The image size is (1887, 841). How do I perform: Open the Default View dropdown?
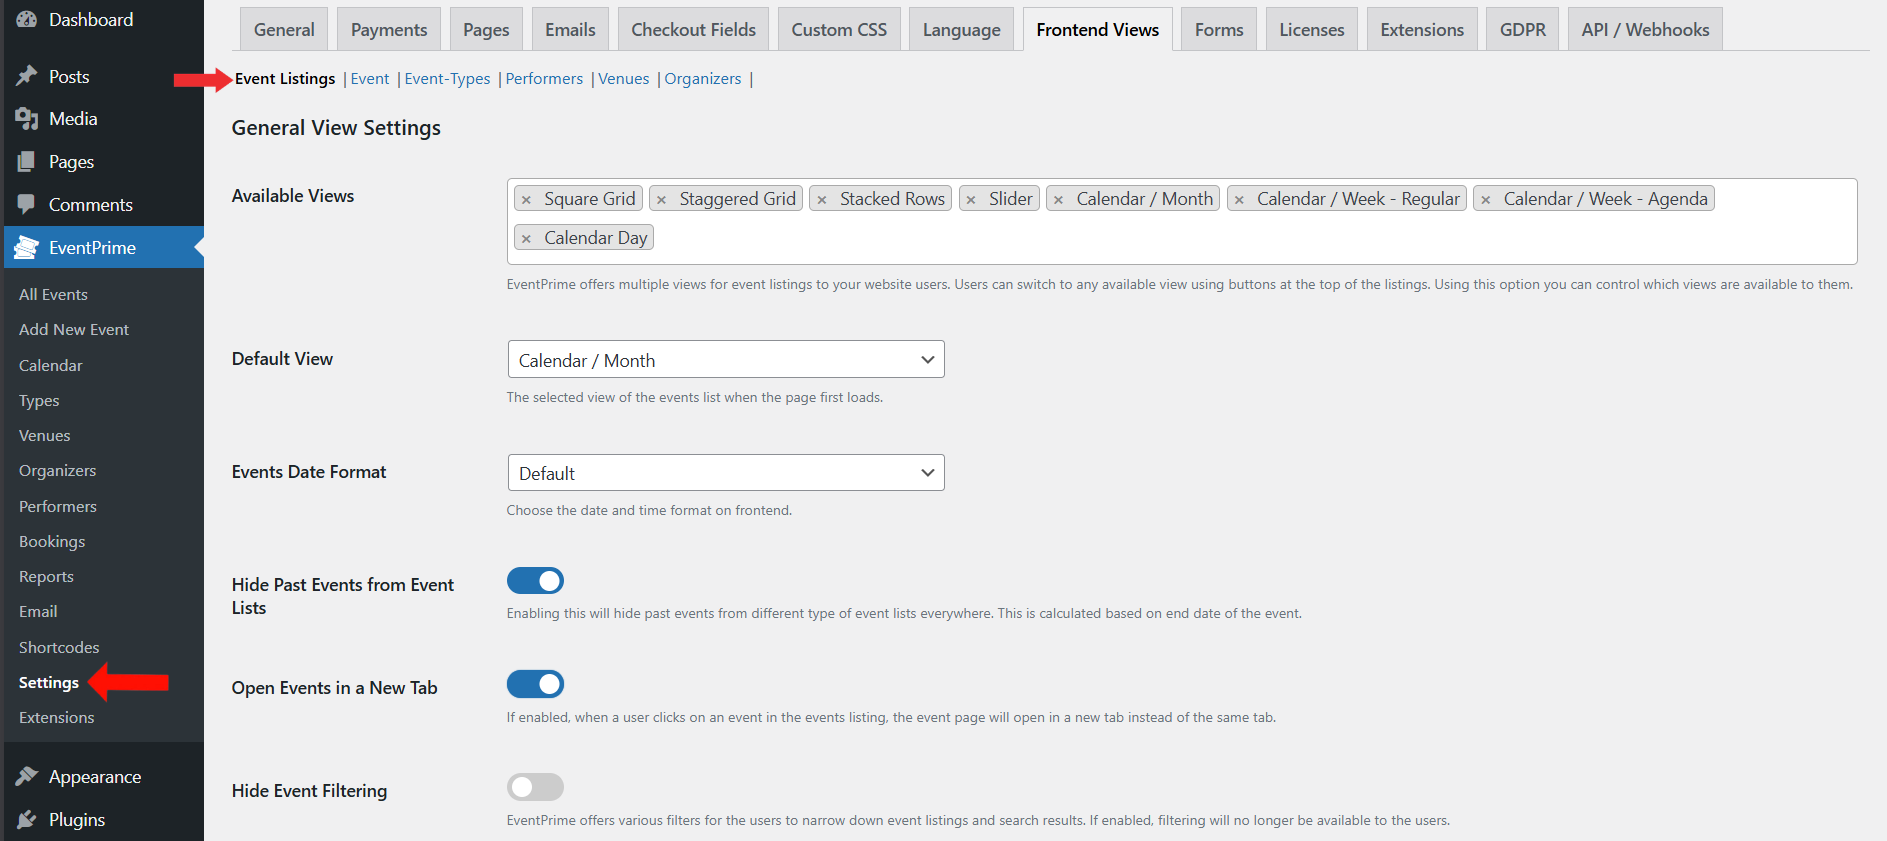725,360
